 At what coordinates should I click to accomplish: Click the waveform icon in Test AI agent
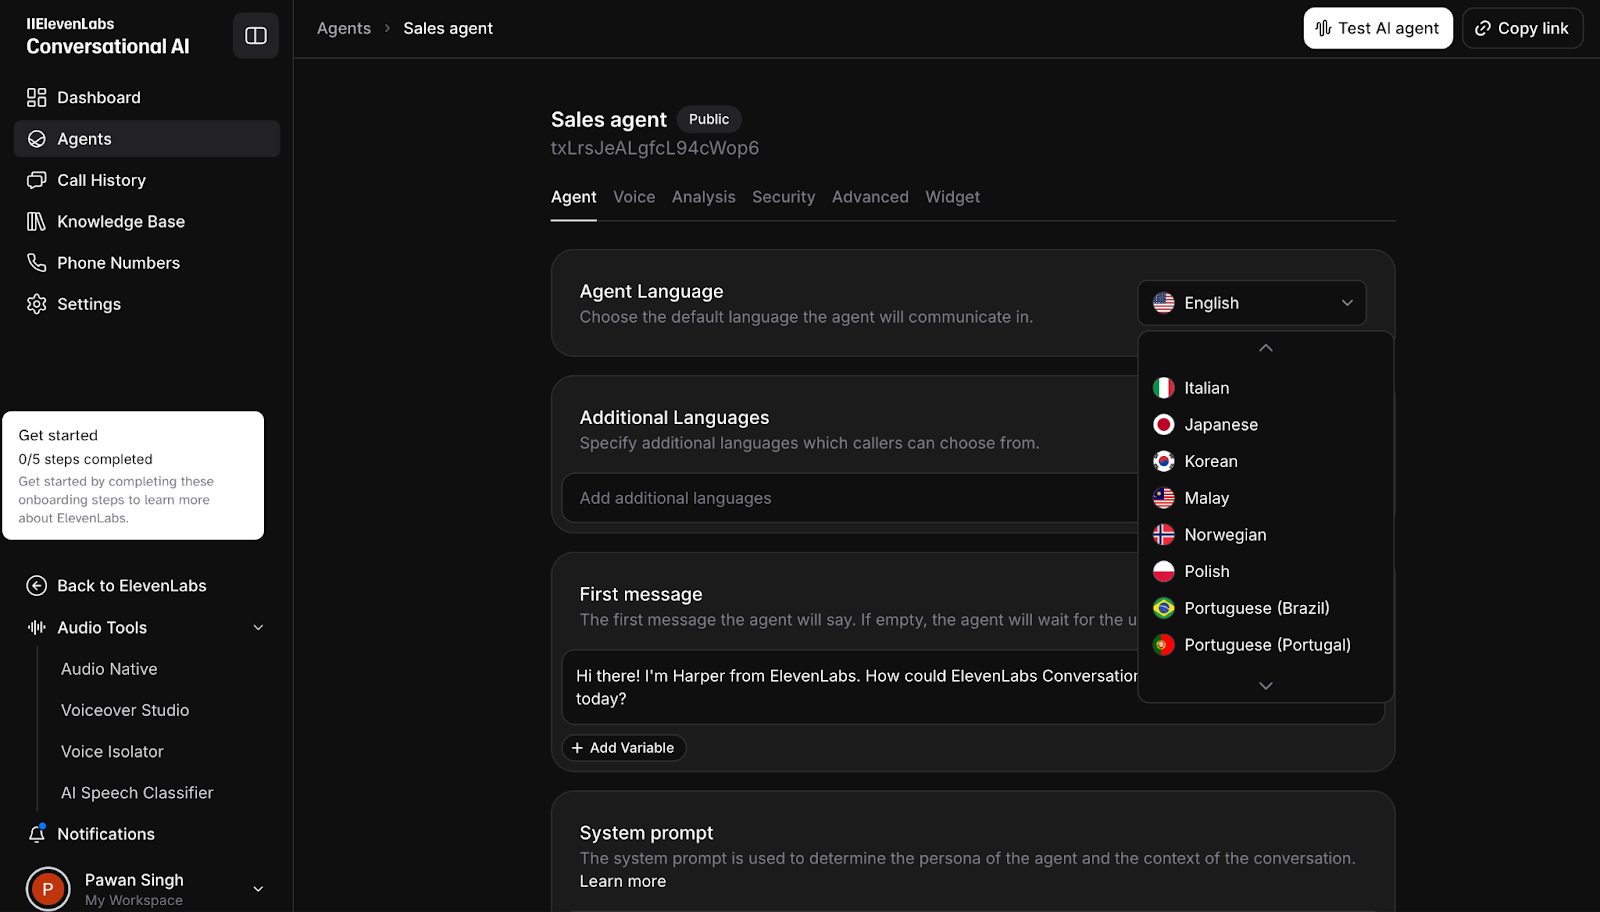[x=1323, y=28]
